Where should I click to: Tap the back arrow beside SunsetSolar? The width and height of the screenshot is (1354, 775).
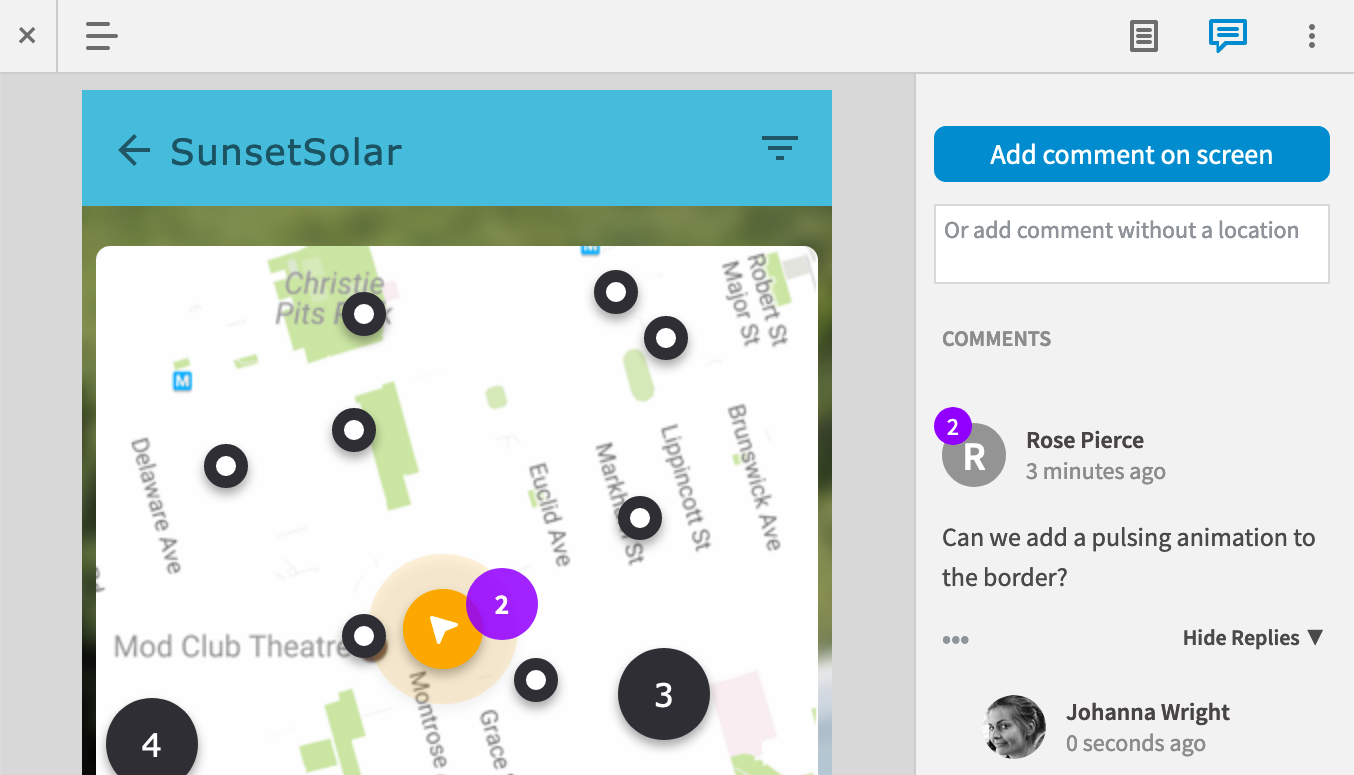pos(134,151)
